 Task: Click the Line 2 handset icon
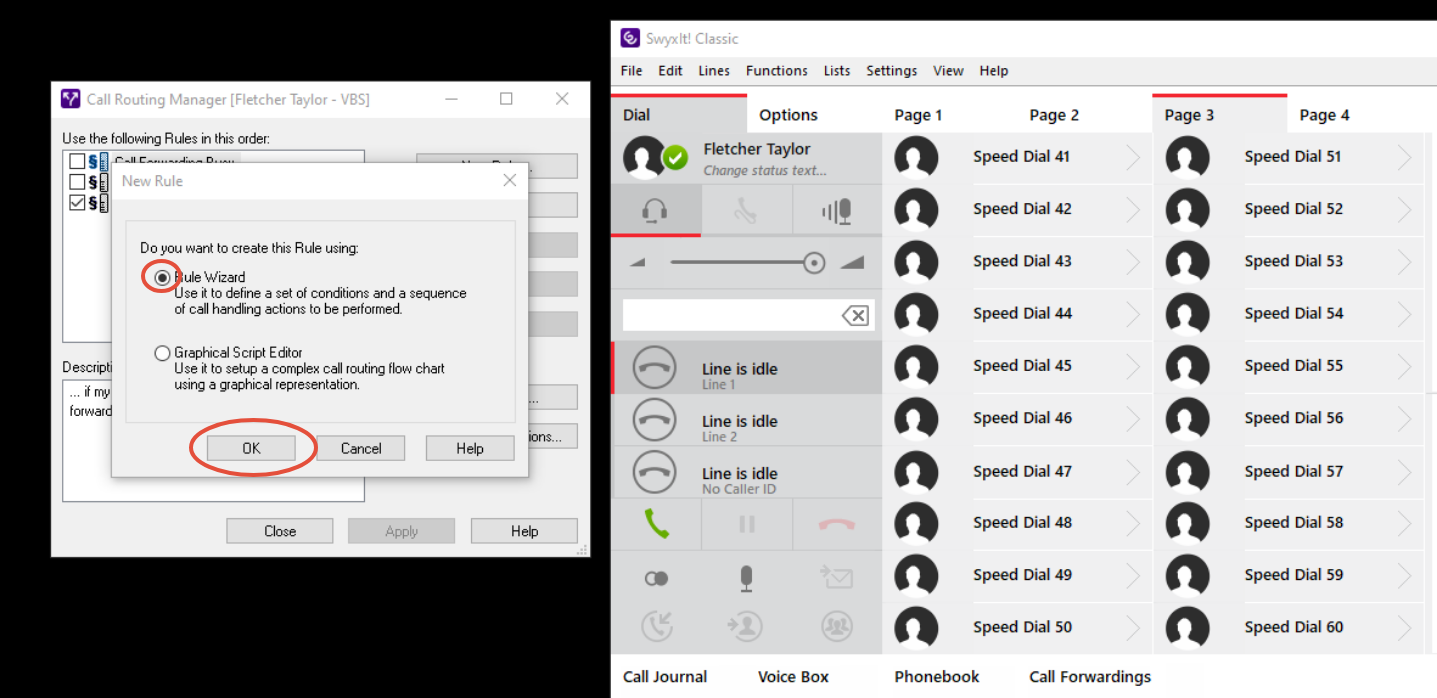pyautogui.click(x=655, y=421)
